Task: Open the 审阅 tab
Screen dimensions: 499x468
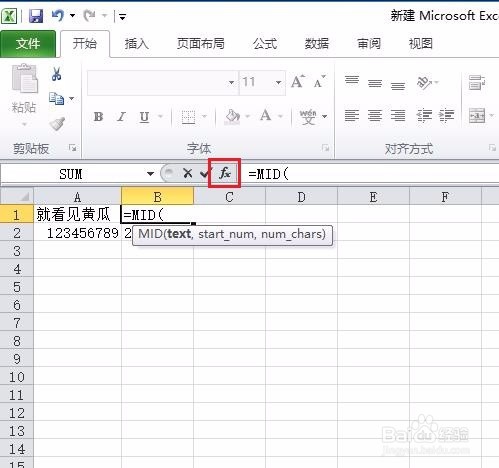Action: [x=369, y=44]
